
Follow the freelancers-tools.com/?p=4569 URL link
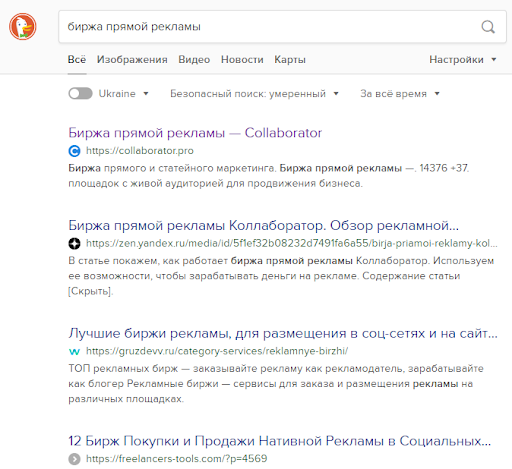coord(176,459)
